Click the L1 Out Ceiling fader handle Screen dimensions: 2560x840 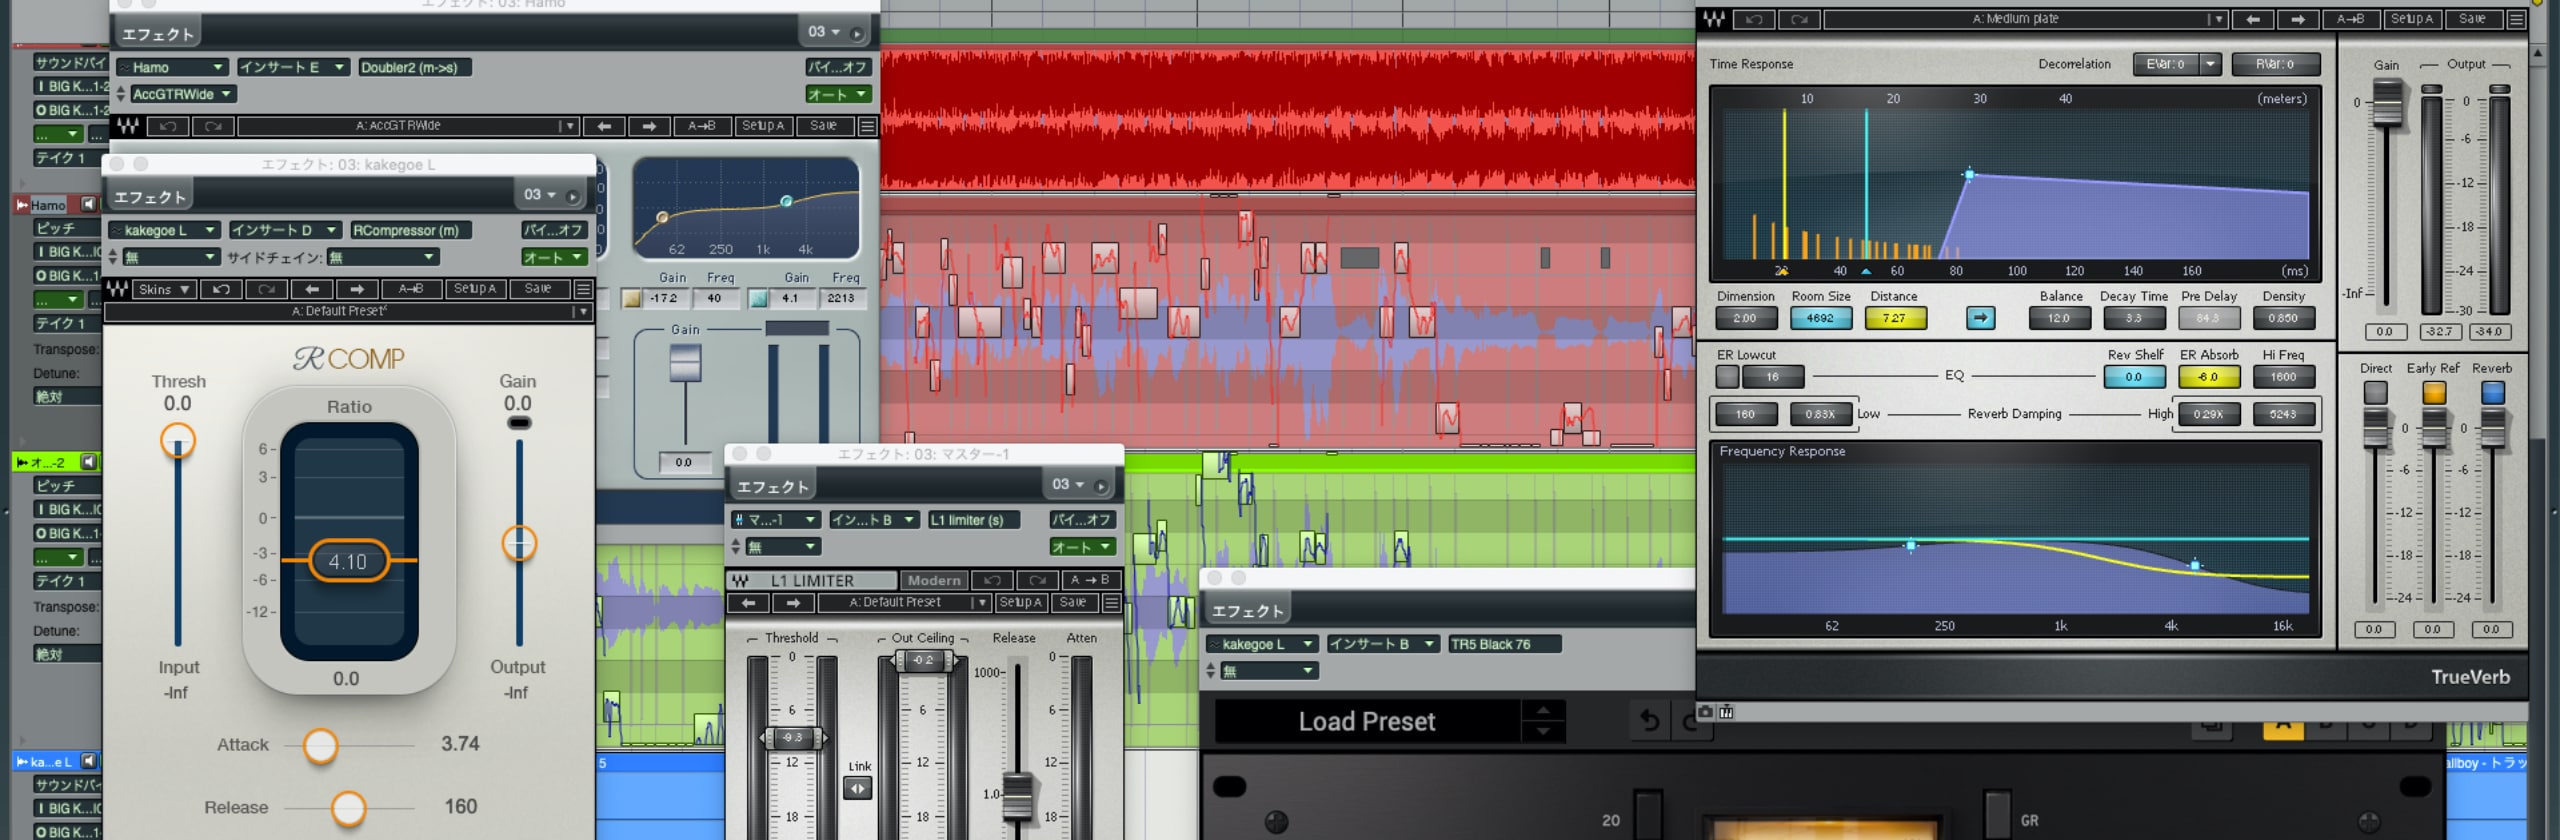(x=923, y=660)
